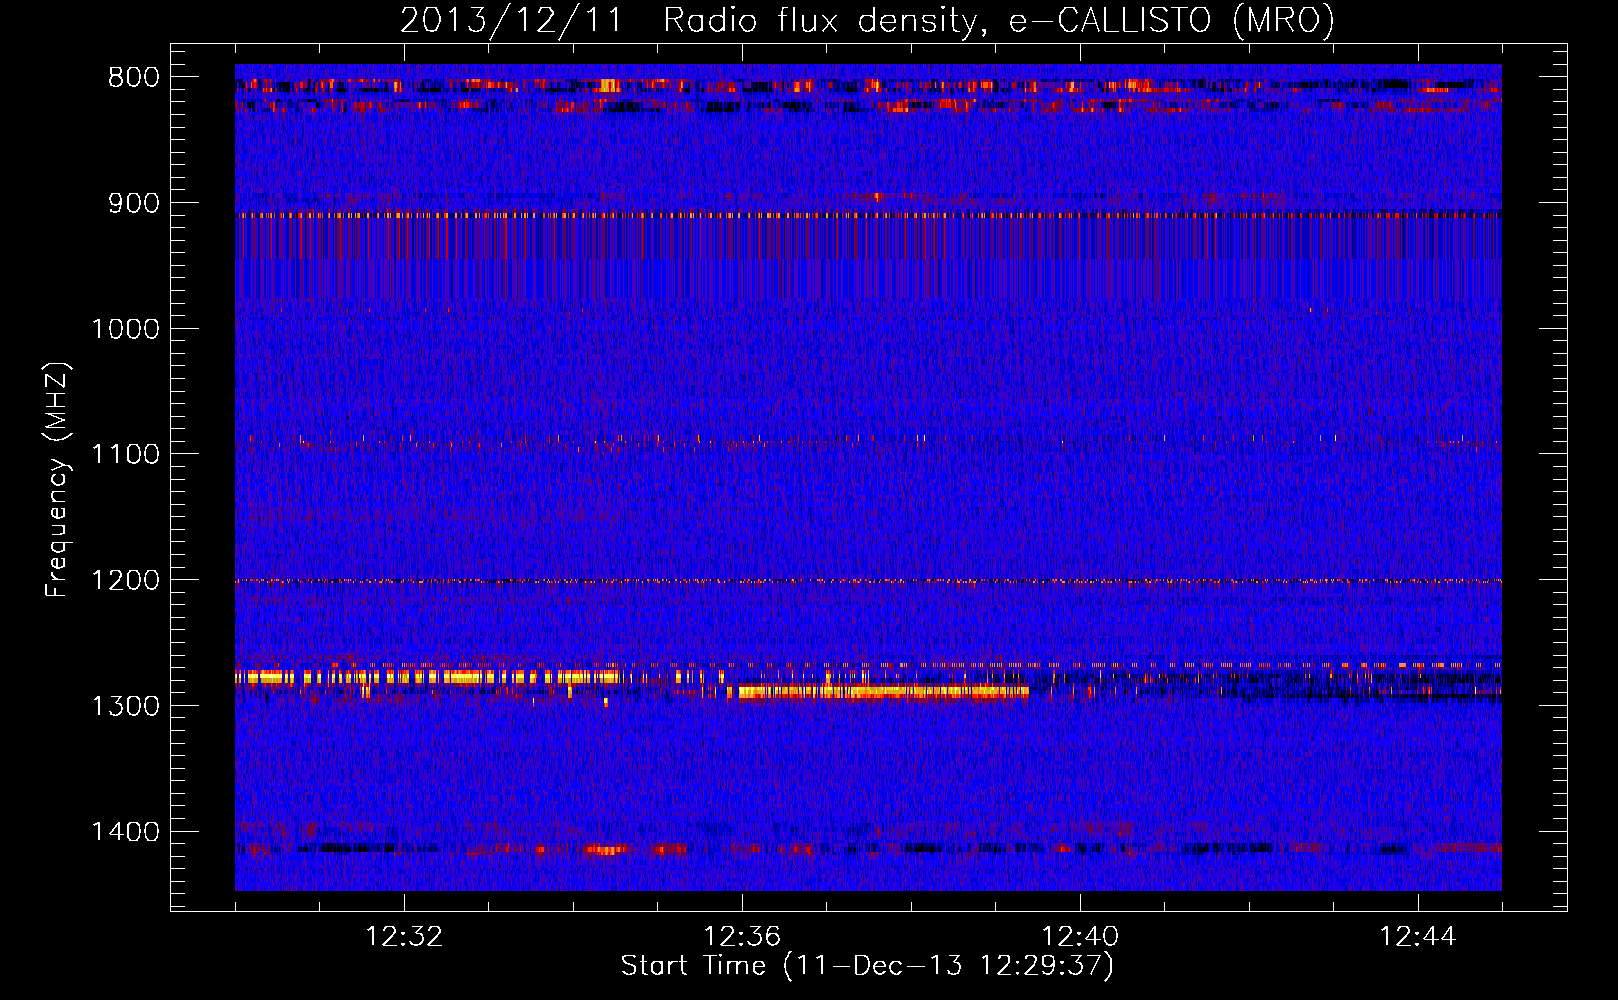This screenshot has height=1000, width=1618.
Task: Click the 12:40 time axis label
Action: (x=1080, y=937)
